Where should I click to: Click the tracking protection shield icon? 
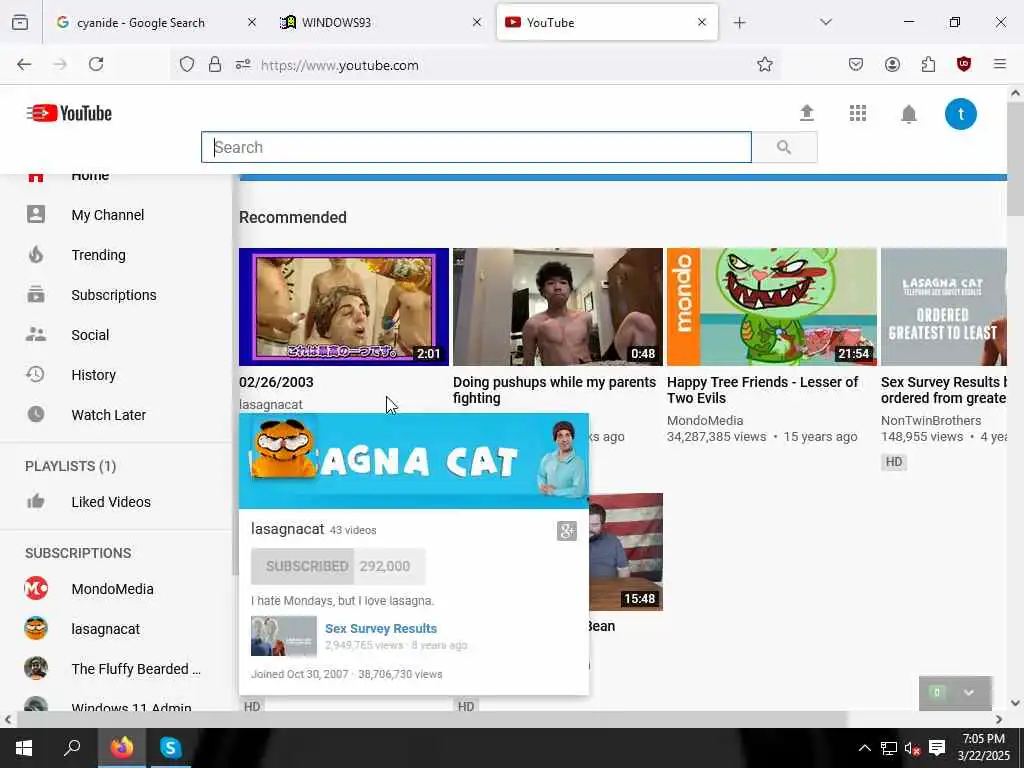click(187, 64)
